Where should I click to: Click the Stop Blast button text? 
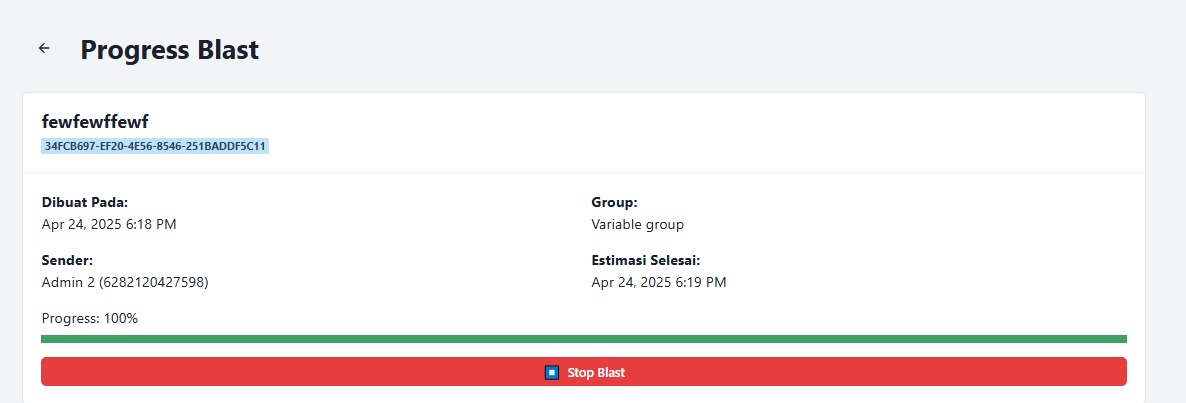tap(596, 373)
